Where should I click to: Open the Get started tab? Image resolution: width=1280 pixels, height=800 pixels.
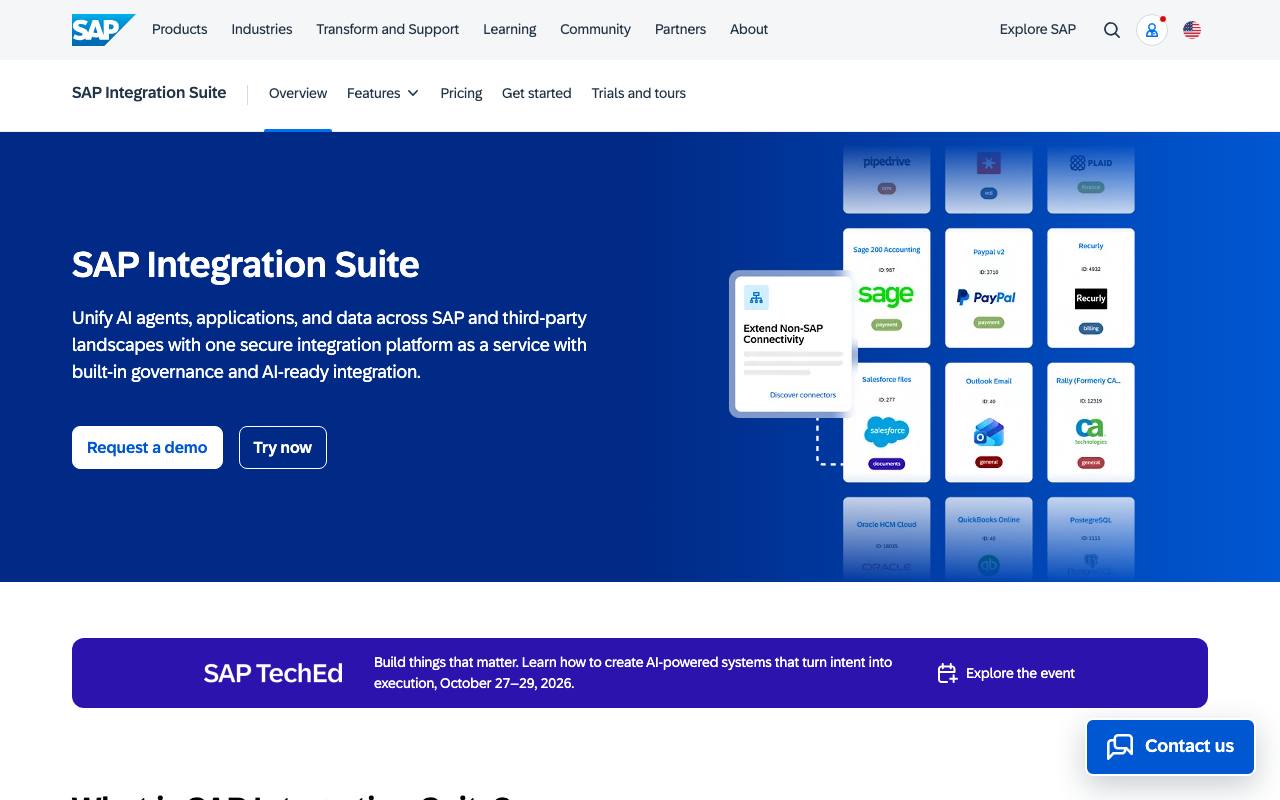[537, 93]
